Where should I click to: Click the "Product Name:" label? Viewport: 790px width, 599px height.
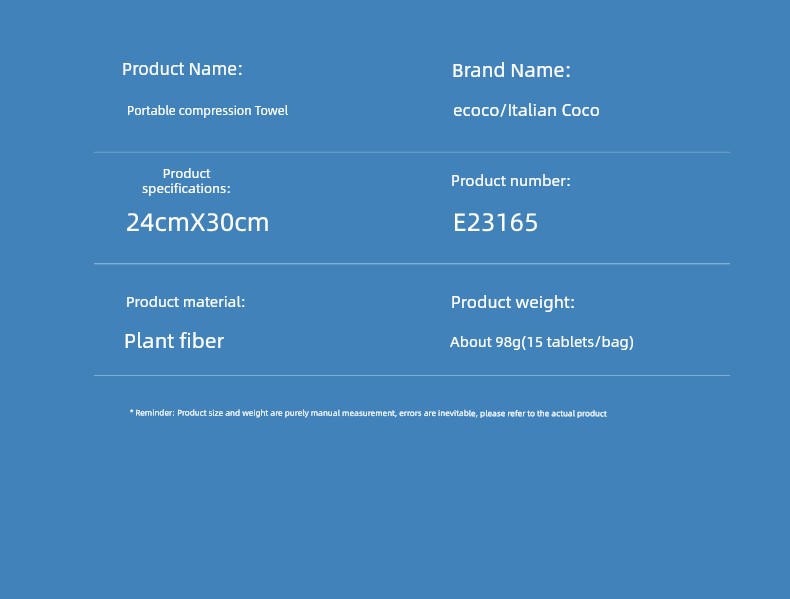182,69
